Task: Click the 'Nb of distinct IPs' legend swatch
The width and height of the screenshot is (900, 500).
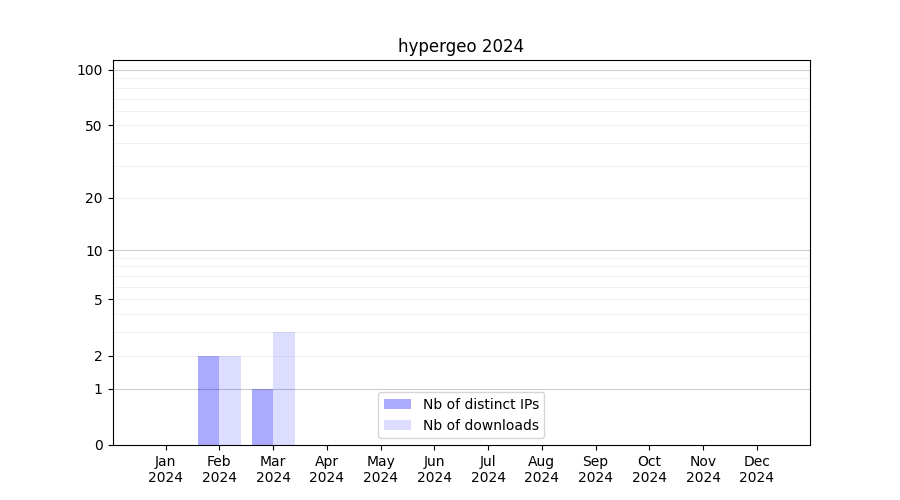Action: click(x=397, y=404)
